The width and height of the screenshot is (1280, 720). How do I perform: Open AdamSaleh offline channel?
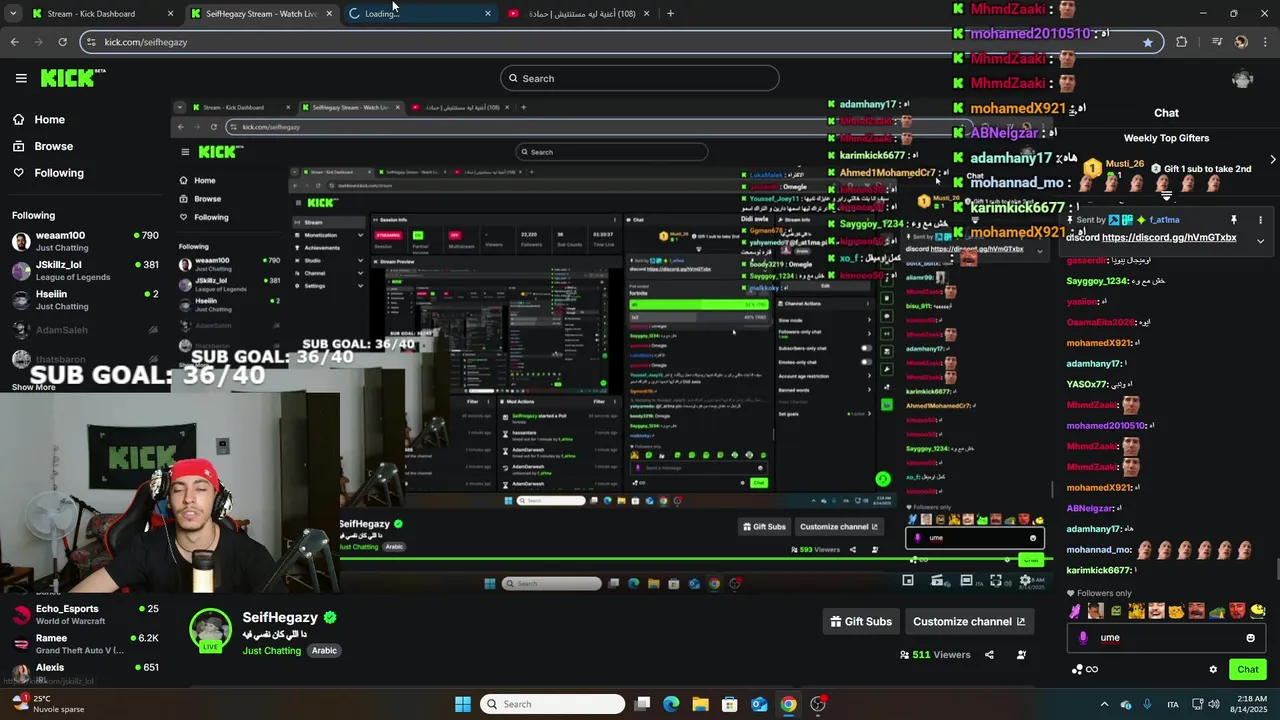pyautogui.click(x=85, y=330)
